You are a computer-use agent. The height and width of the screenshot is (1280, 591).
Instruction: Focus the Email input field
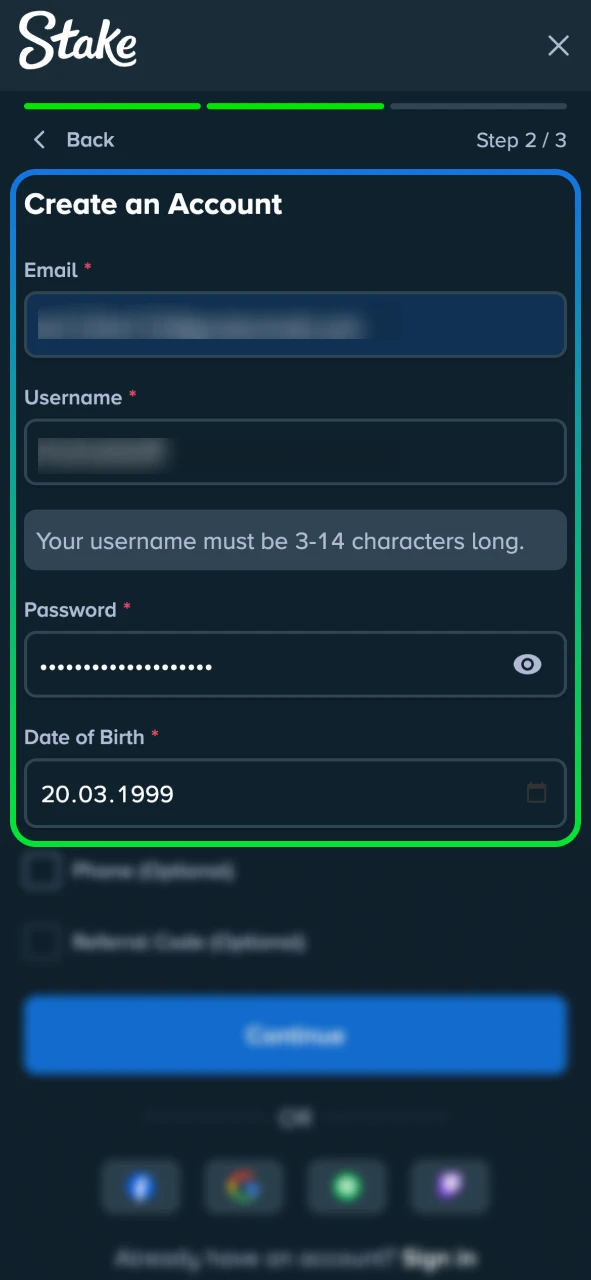(295, 325)
